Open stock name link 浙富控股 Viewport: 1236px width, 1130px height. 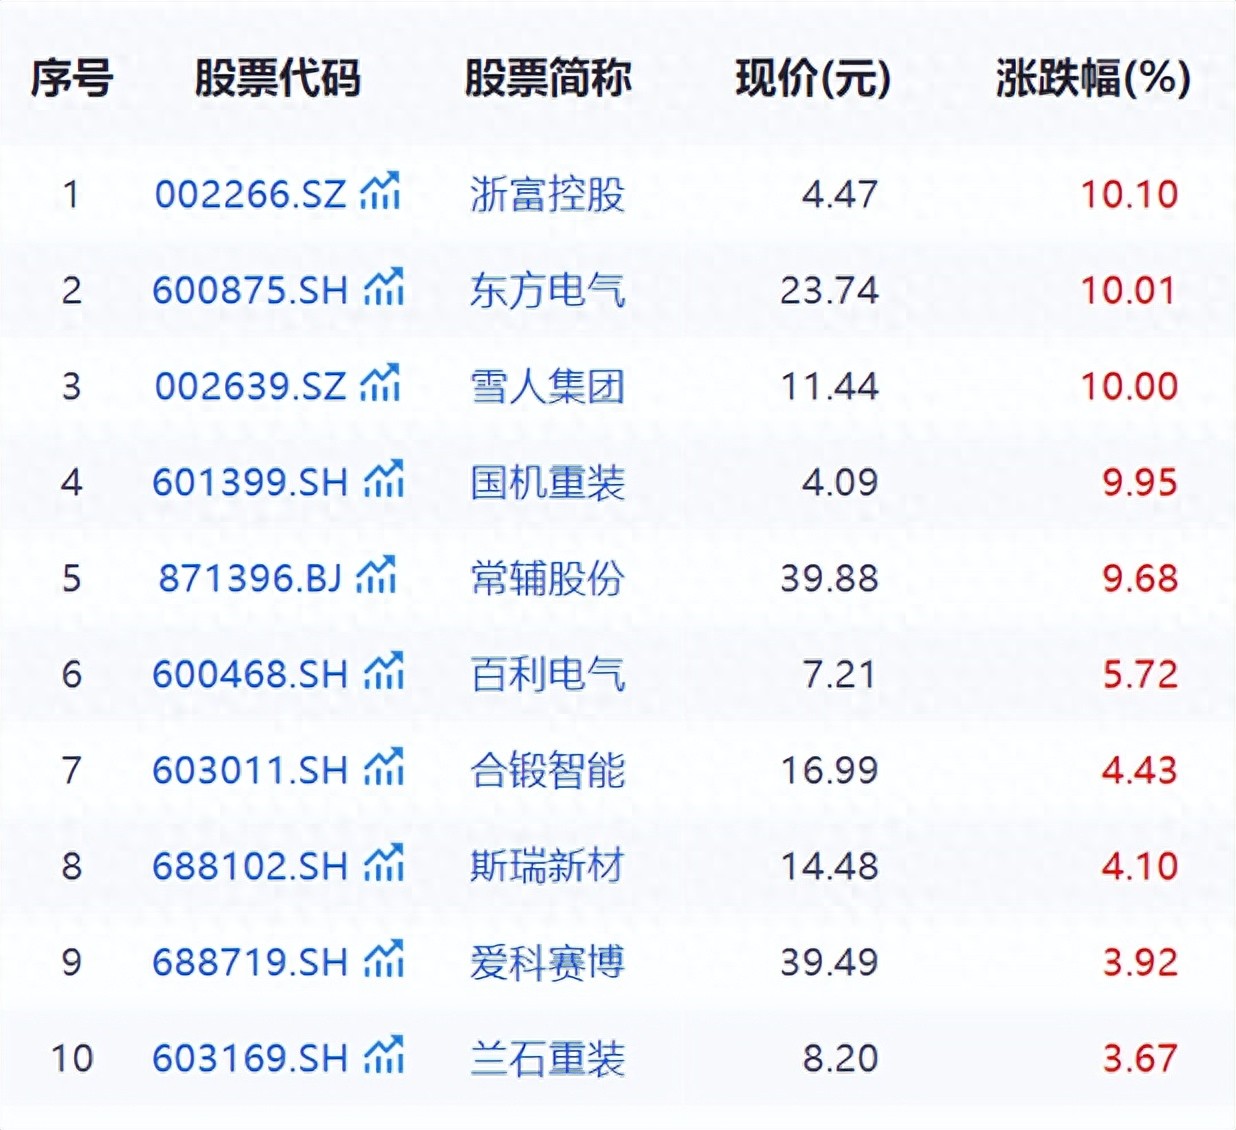pos(547,194)
